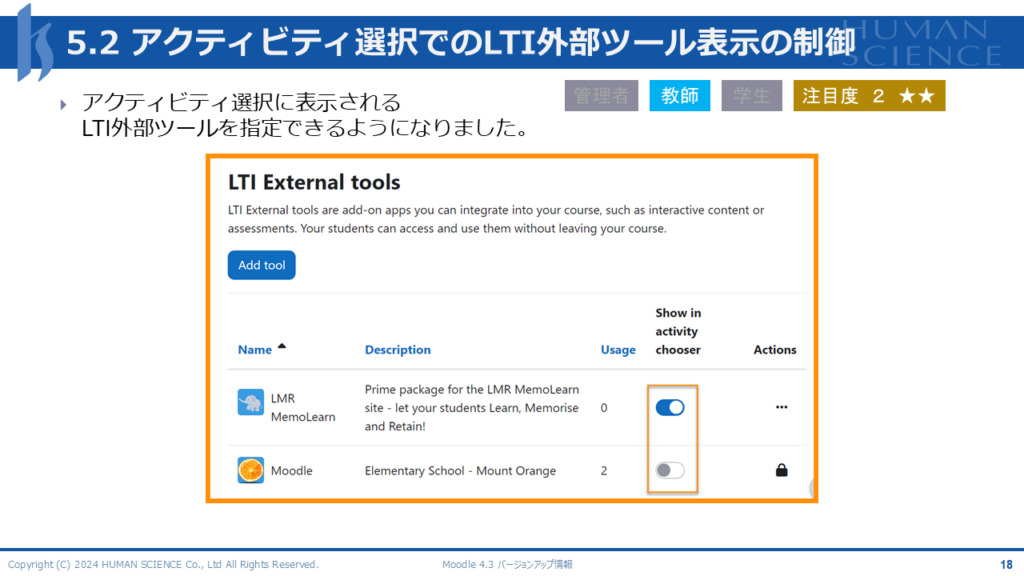
Task: Click the usage count 2 for Moodle
Action: (x=604, y=471)
